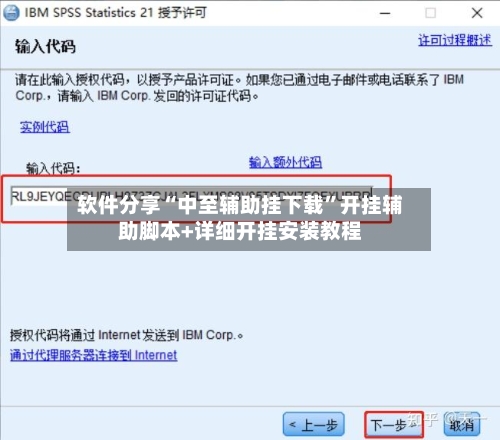
Task: Click the 输入额外代码 link
Action: [285, 162]
